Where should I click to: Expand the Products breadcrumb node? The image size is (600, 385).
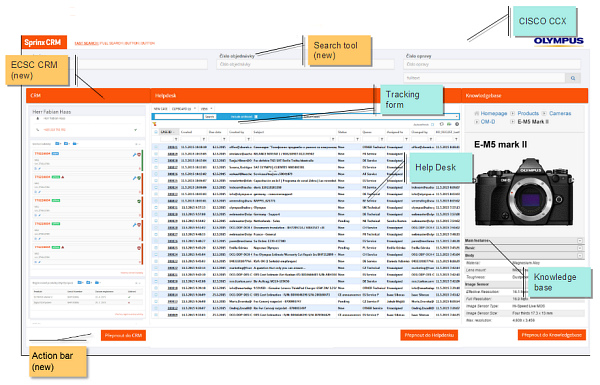click(x=512, y=114)
